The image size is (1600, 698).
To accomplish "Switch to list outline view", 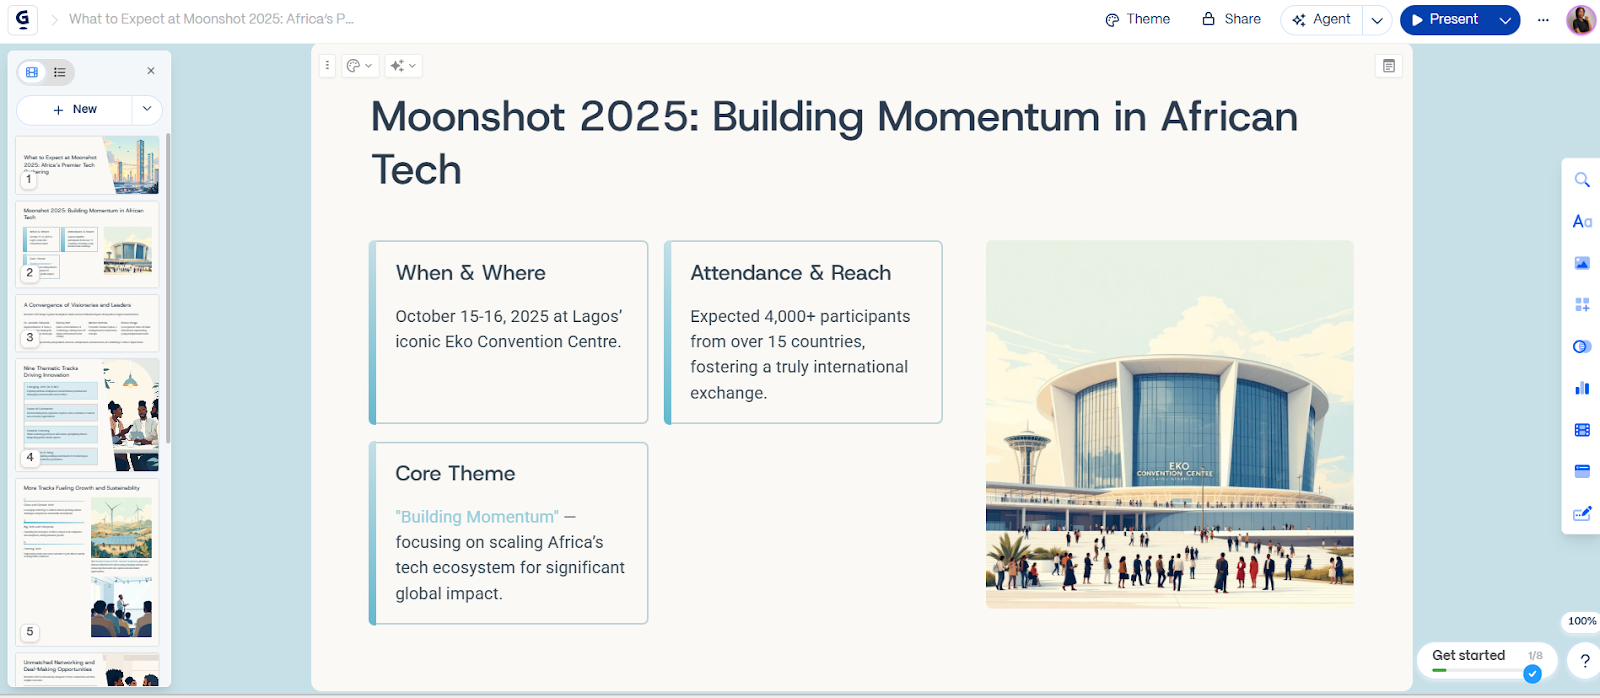I will pos(60,72).
